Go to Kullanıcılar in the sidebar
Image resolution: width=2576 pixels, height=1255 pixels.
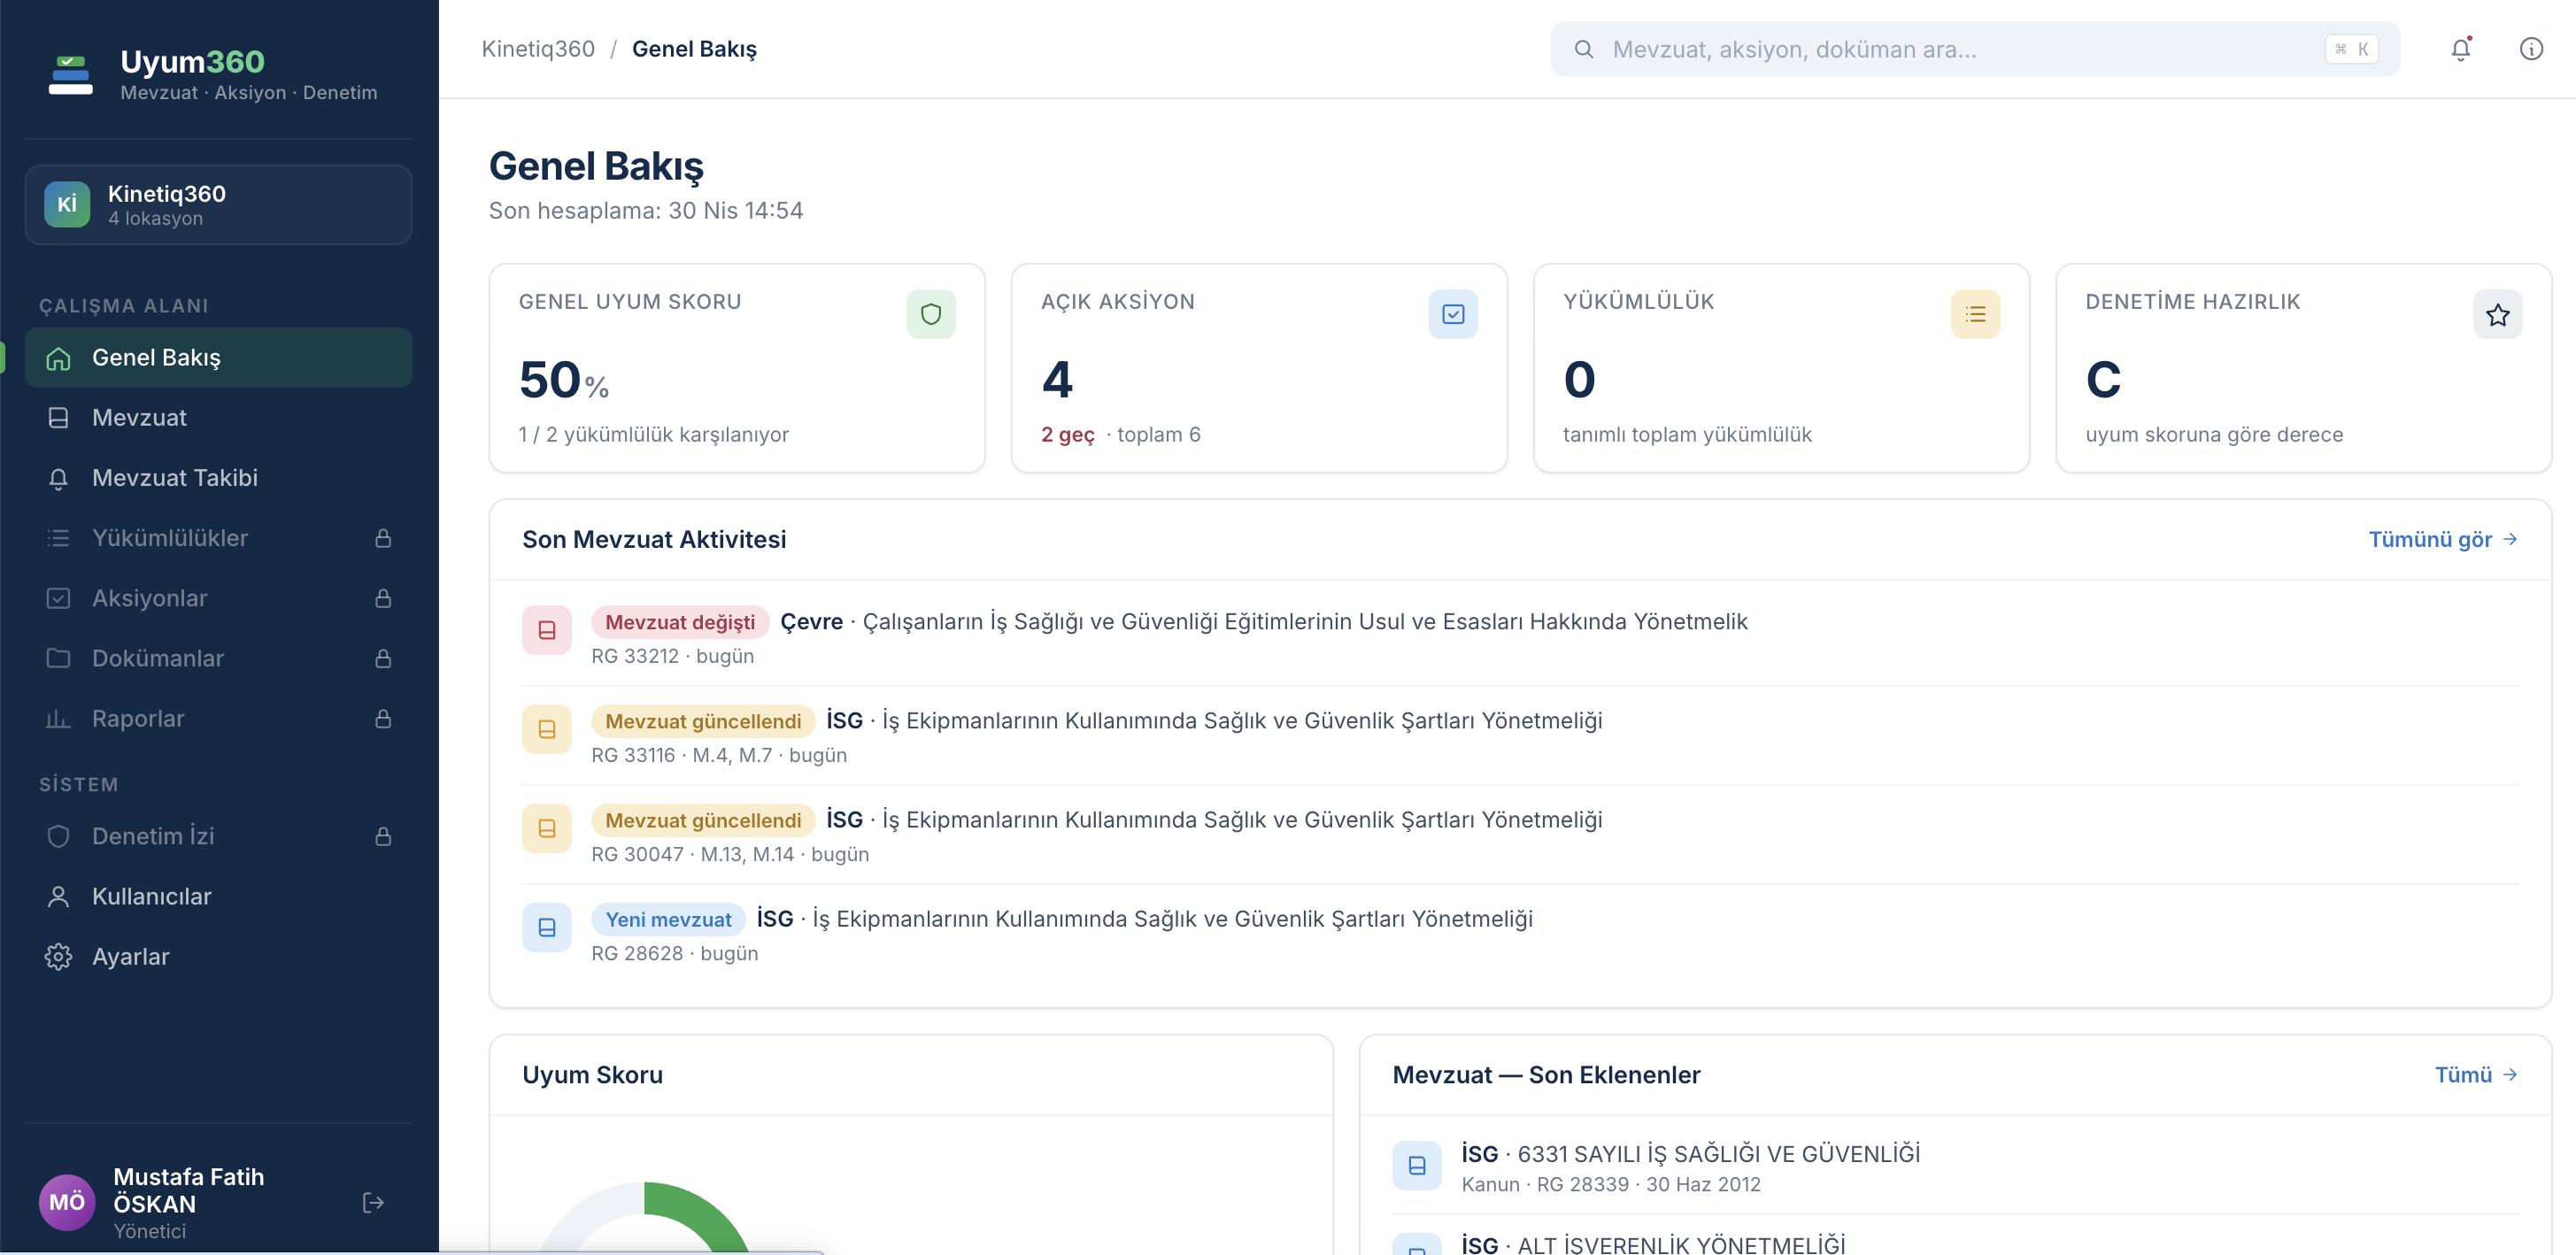click(219, 896)
